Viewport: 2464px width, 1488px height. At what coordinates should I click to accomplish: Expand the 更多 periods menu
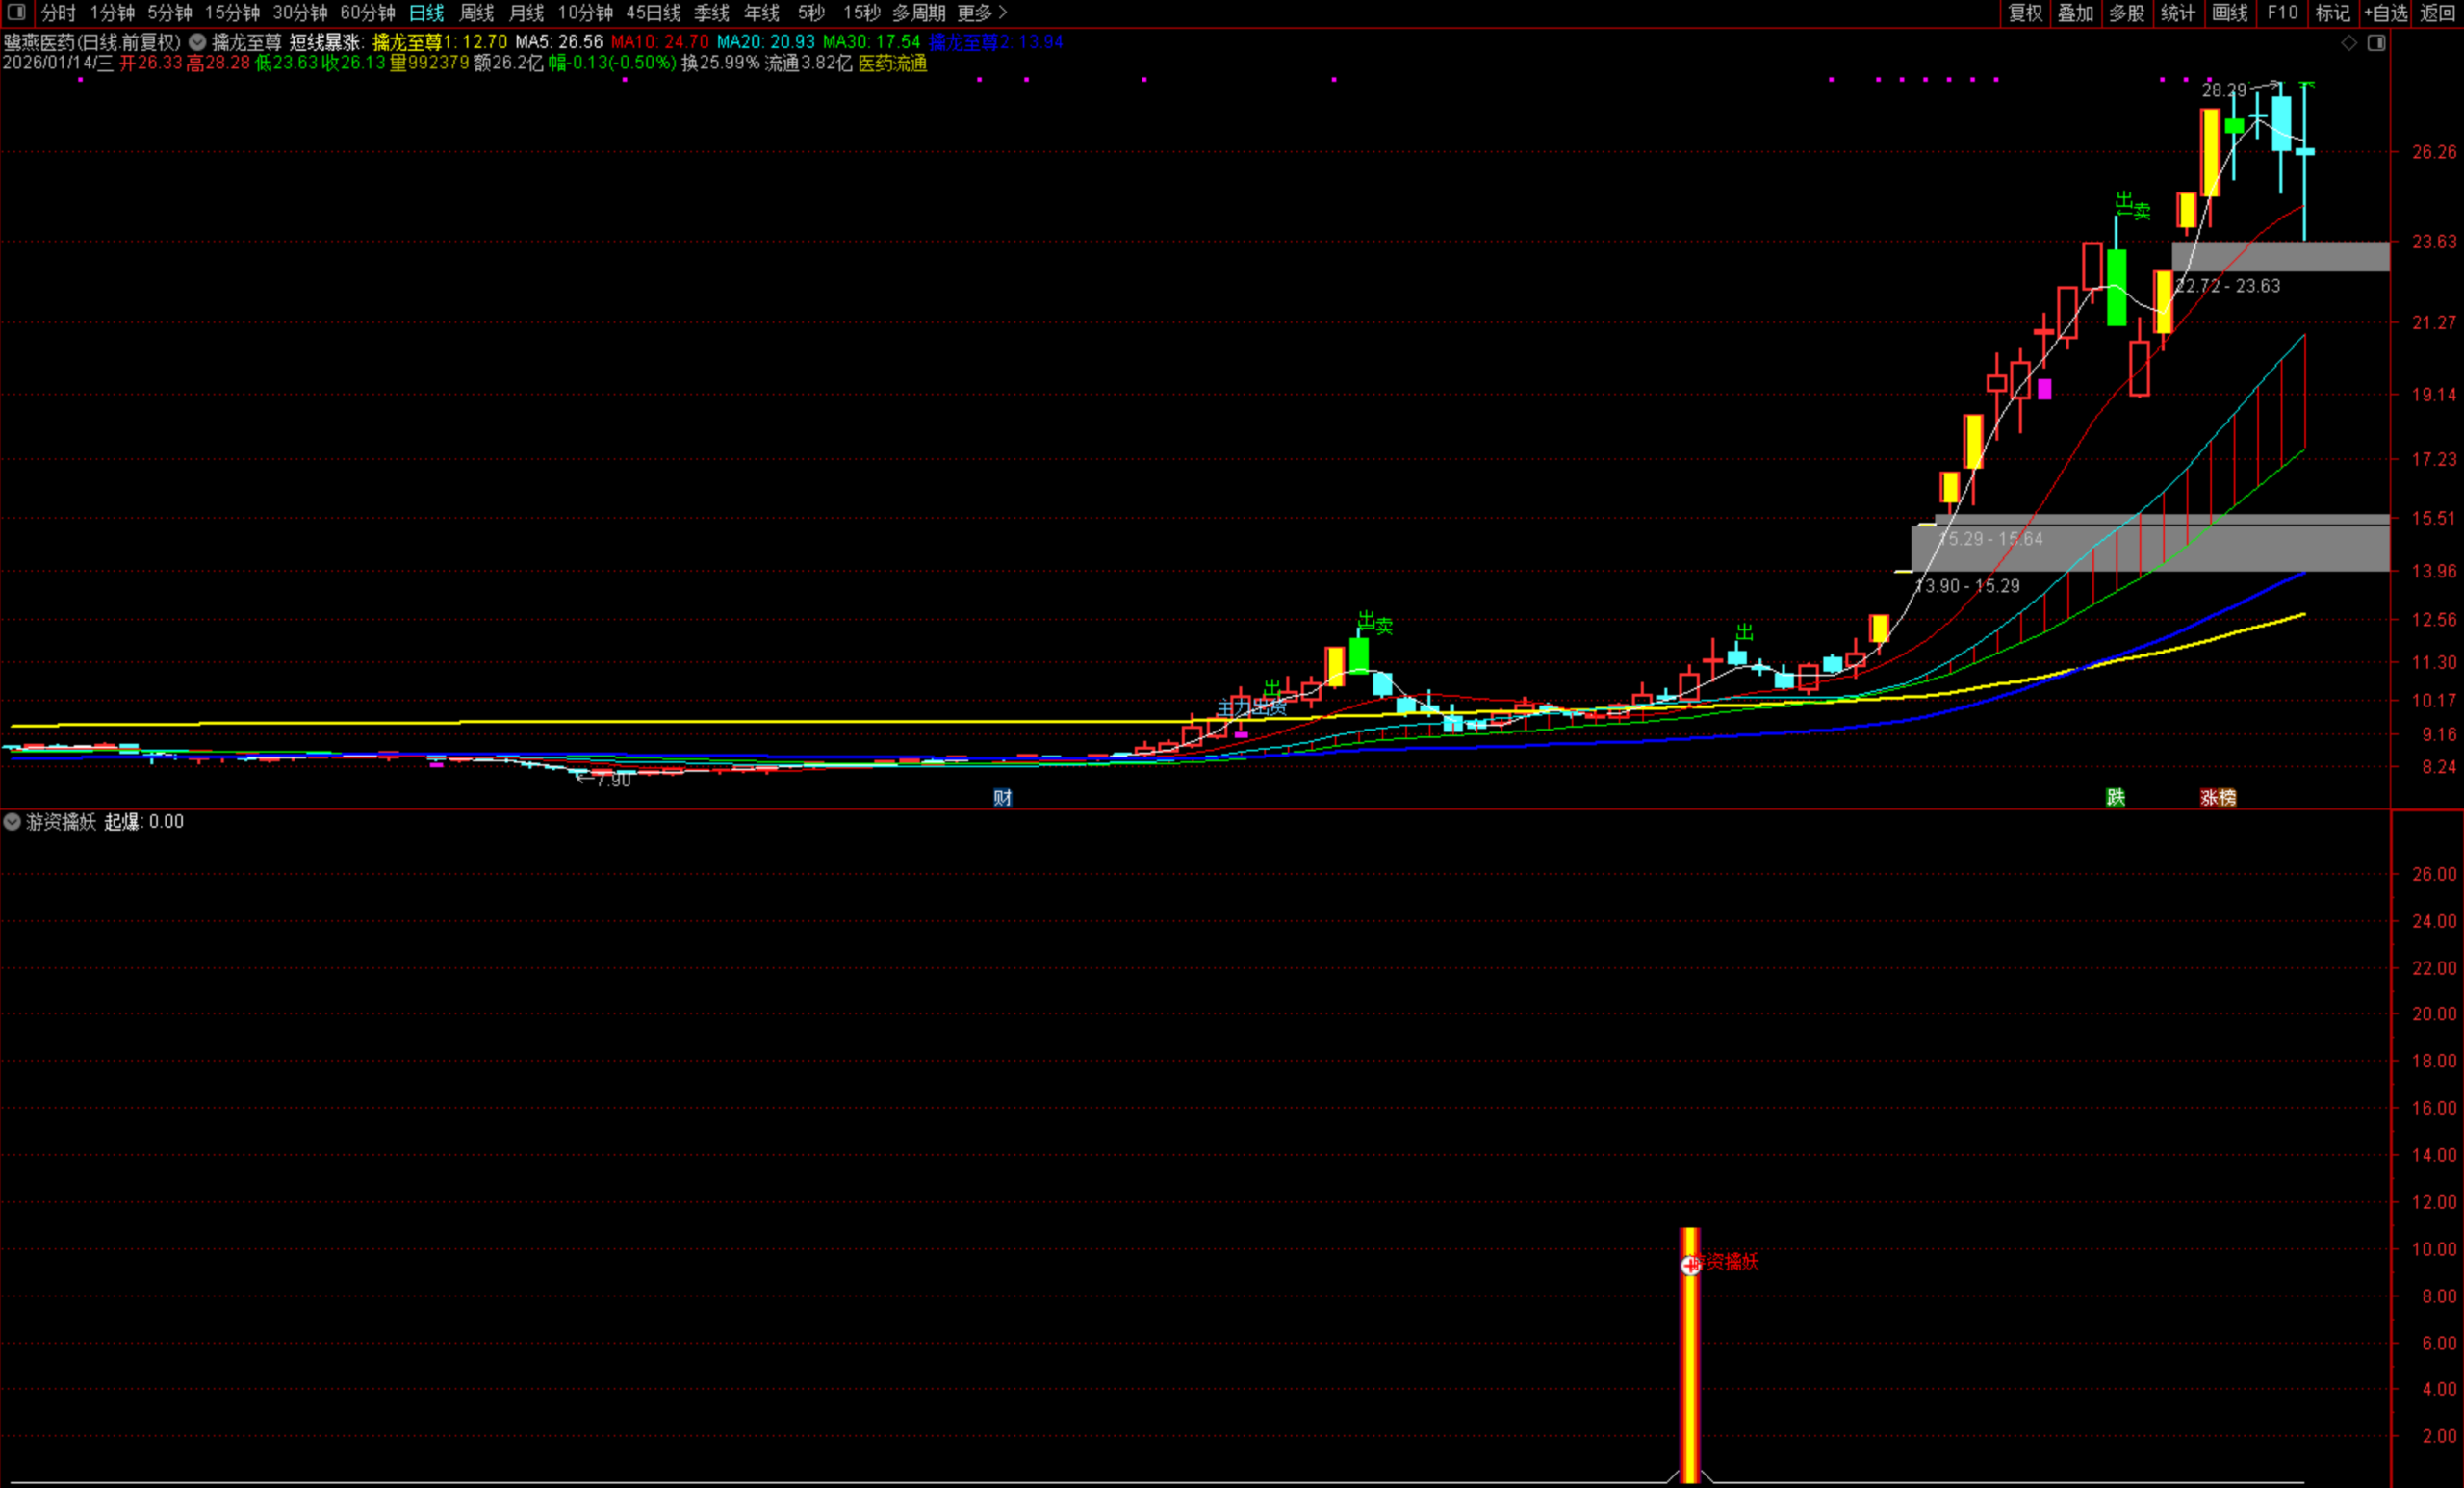tap(981, 13)
